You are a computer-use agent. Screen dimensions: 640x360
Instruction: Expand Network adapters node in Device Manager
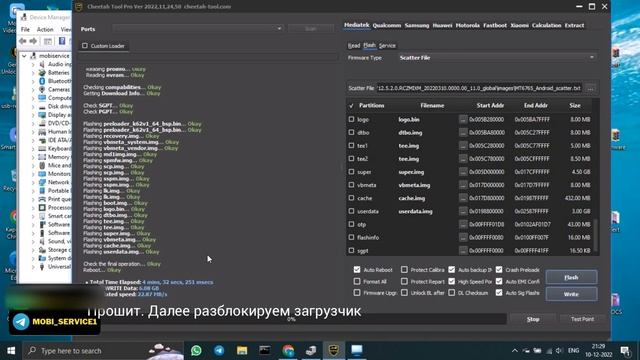tap(33, 182)
